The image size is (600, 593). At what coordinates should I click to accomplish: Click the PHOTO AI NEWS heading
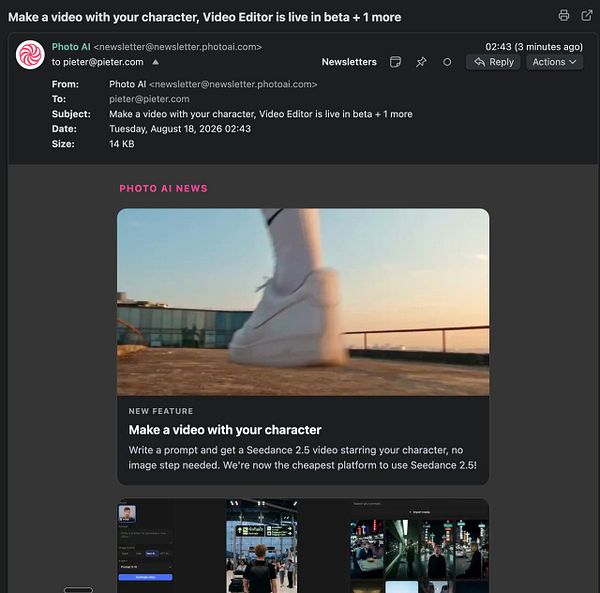click(x=163, y=188)
